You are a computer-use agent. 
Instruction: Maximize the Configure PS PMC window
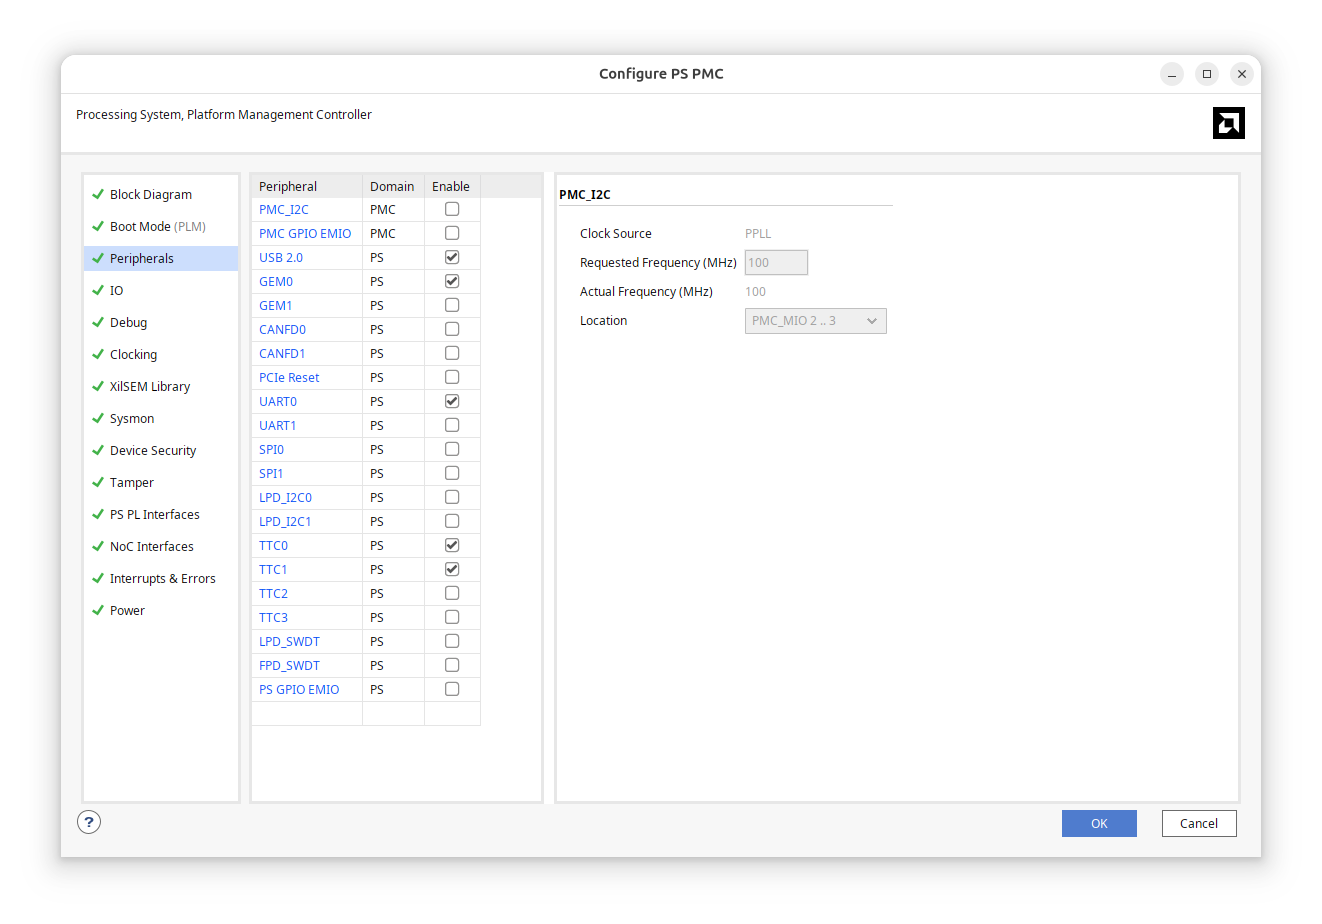coord(1207,74)
